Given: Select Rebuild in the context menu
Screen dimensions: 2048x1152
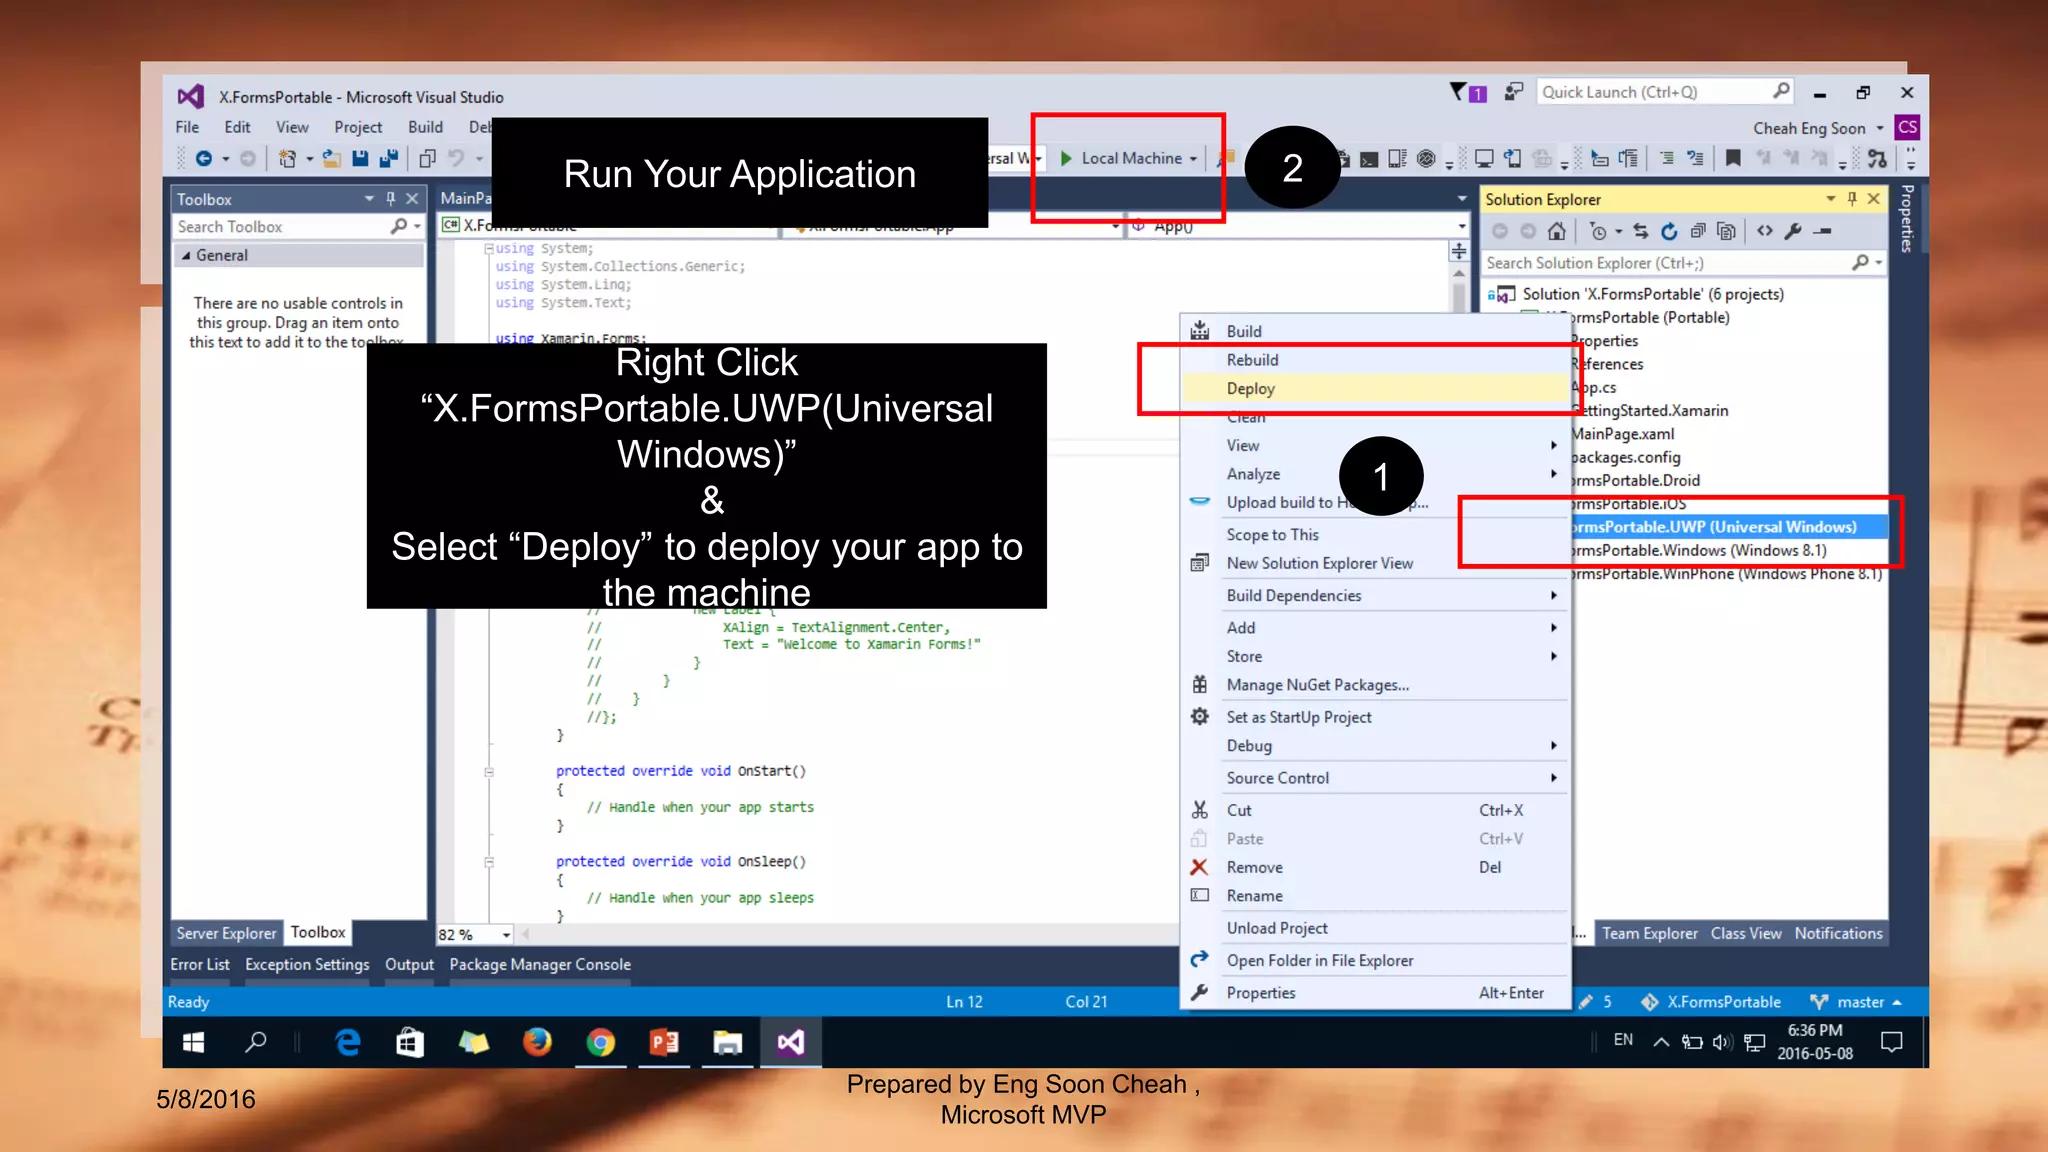Looking at the screenshot, I should [x=1376, y=360].
